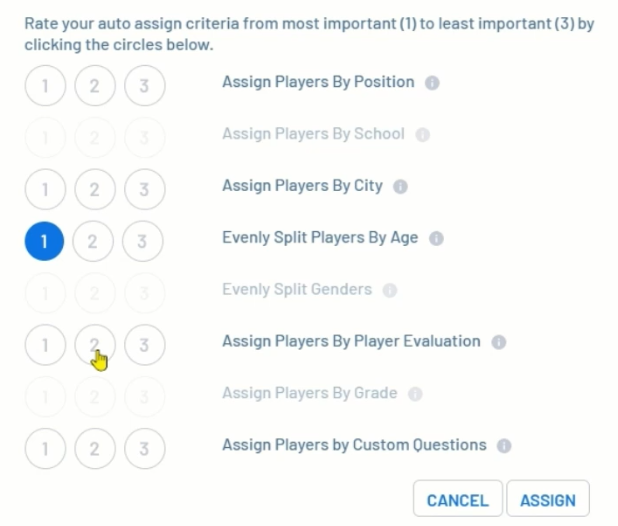Click info icon beside Assign Players By Position
618x526 pixels.
tap(432, 83)
